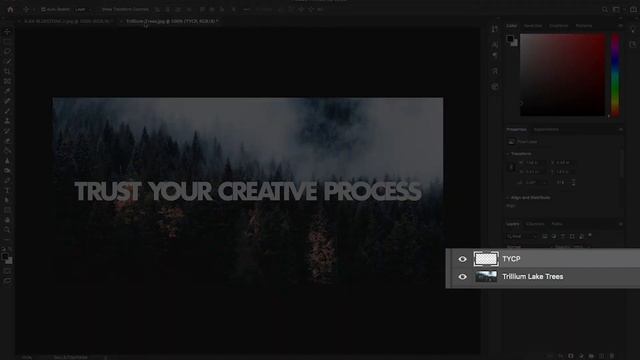Open the Color panel options menu

(x=620, y=26)
